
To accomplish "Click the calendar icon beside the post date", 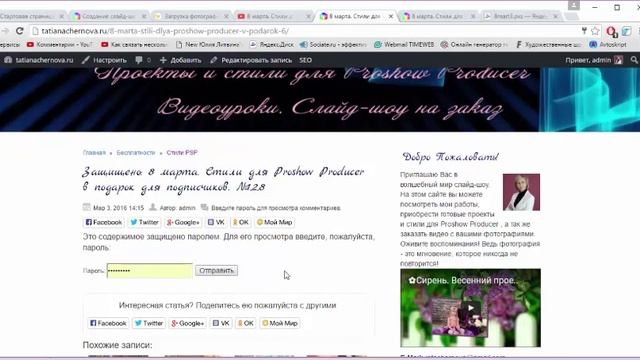I will [87, 207].
